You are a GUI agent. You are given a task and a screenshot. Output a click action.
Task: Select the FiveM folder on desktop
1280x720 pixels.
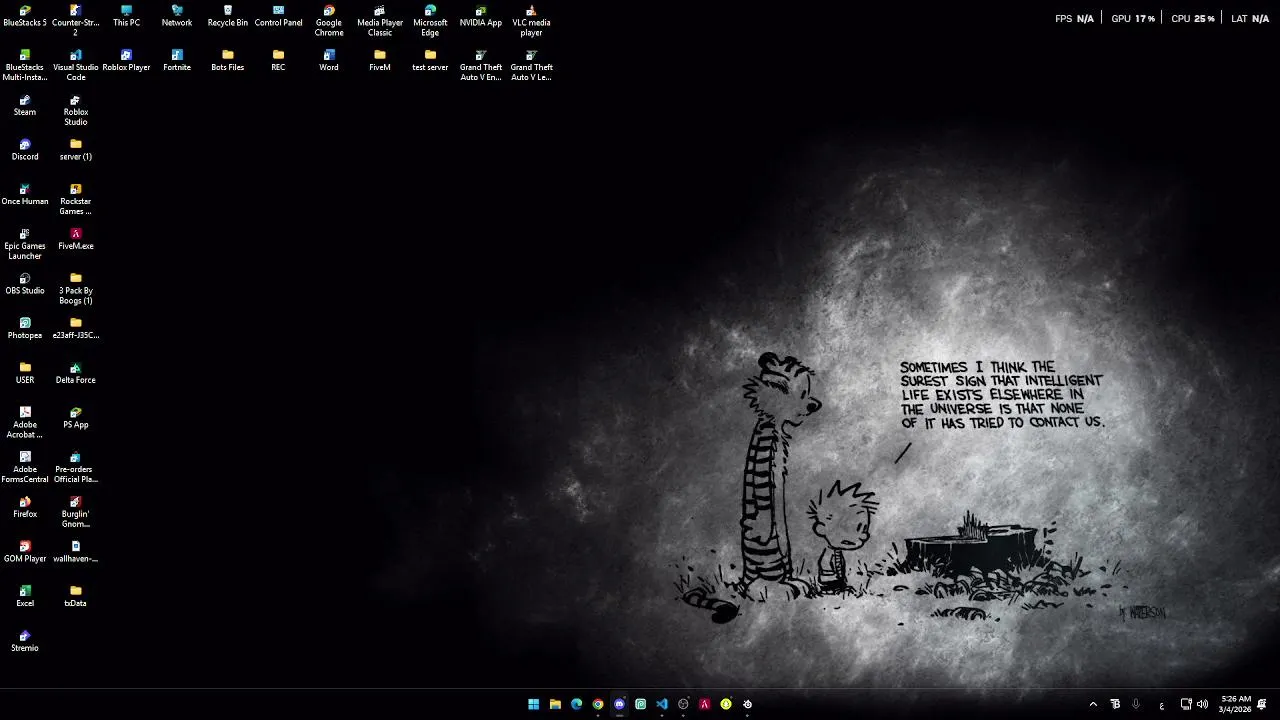click(380, 61)
